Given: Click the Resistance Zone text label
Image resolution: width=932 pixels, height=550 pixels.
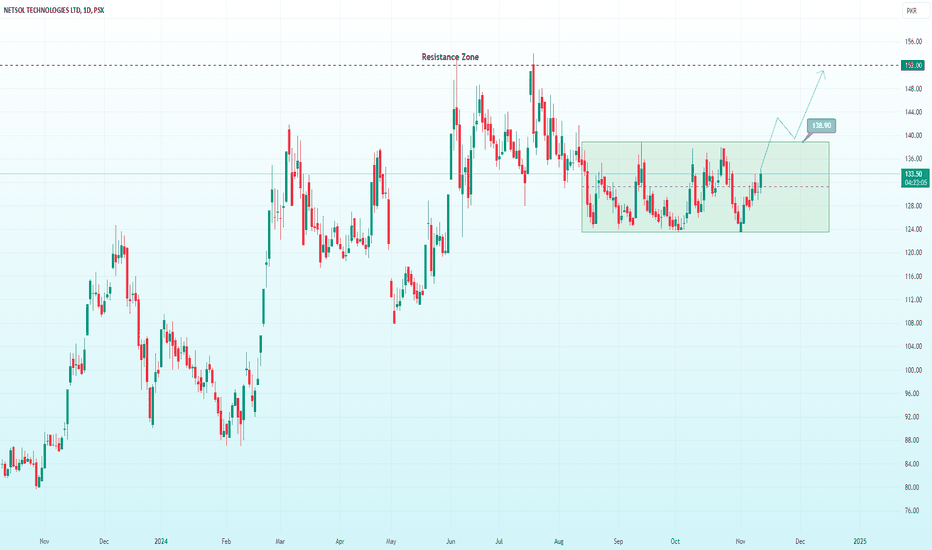Looking at the screenshot, I should [450, 57].
